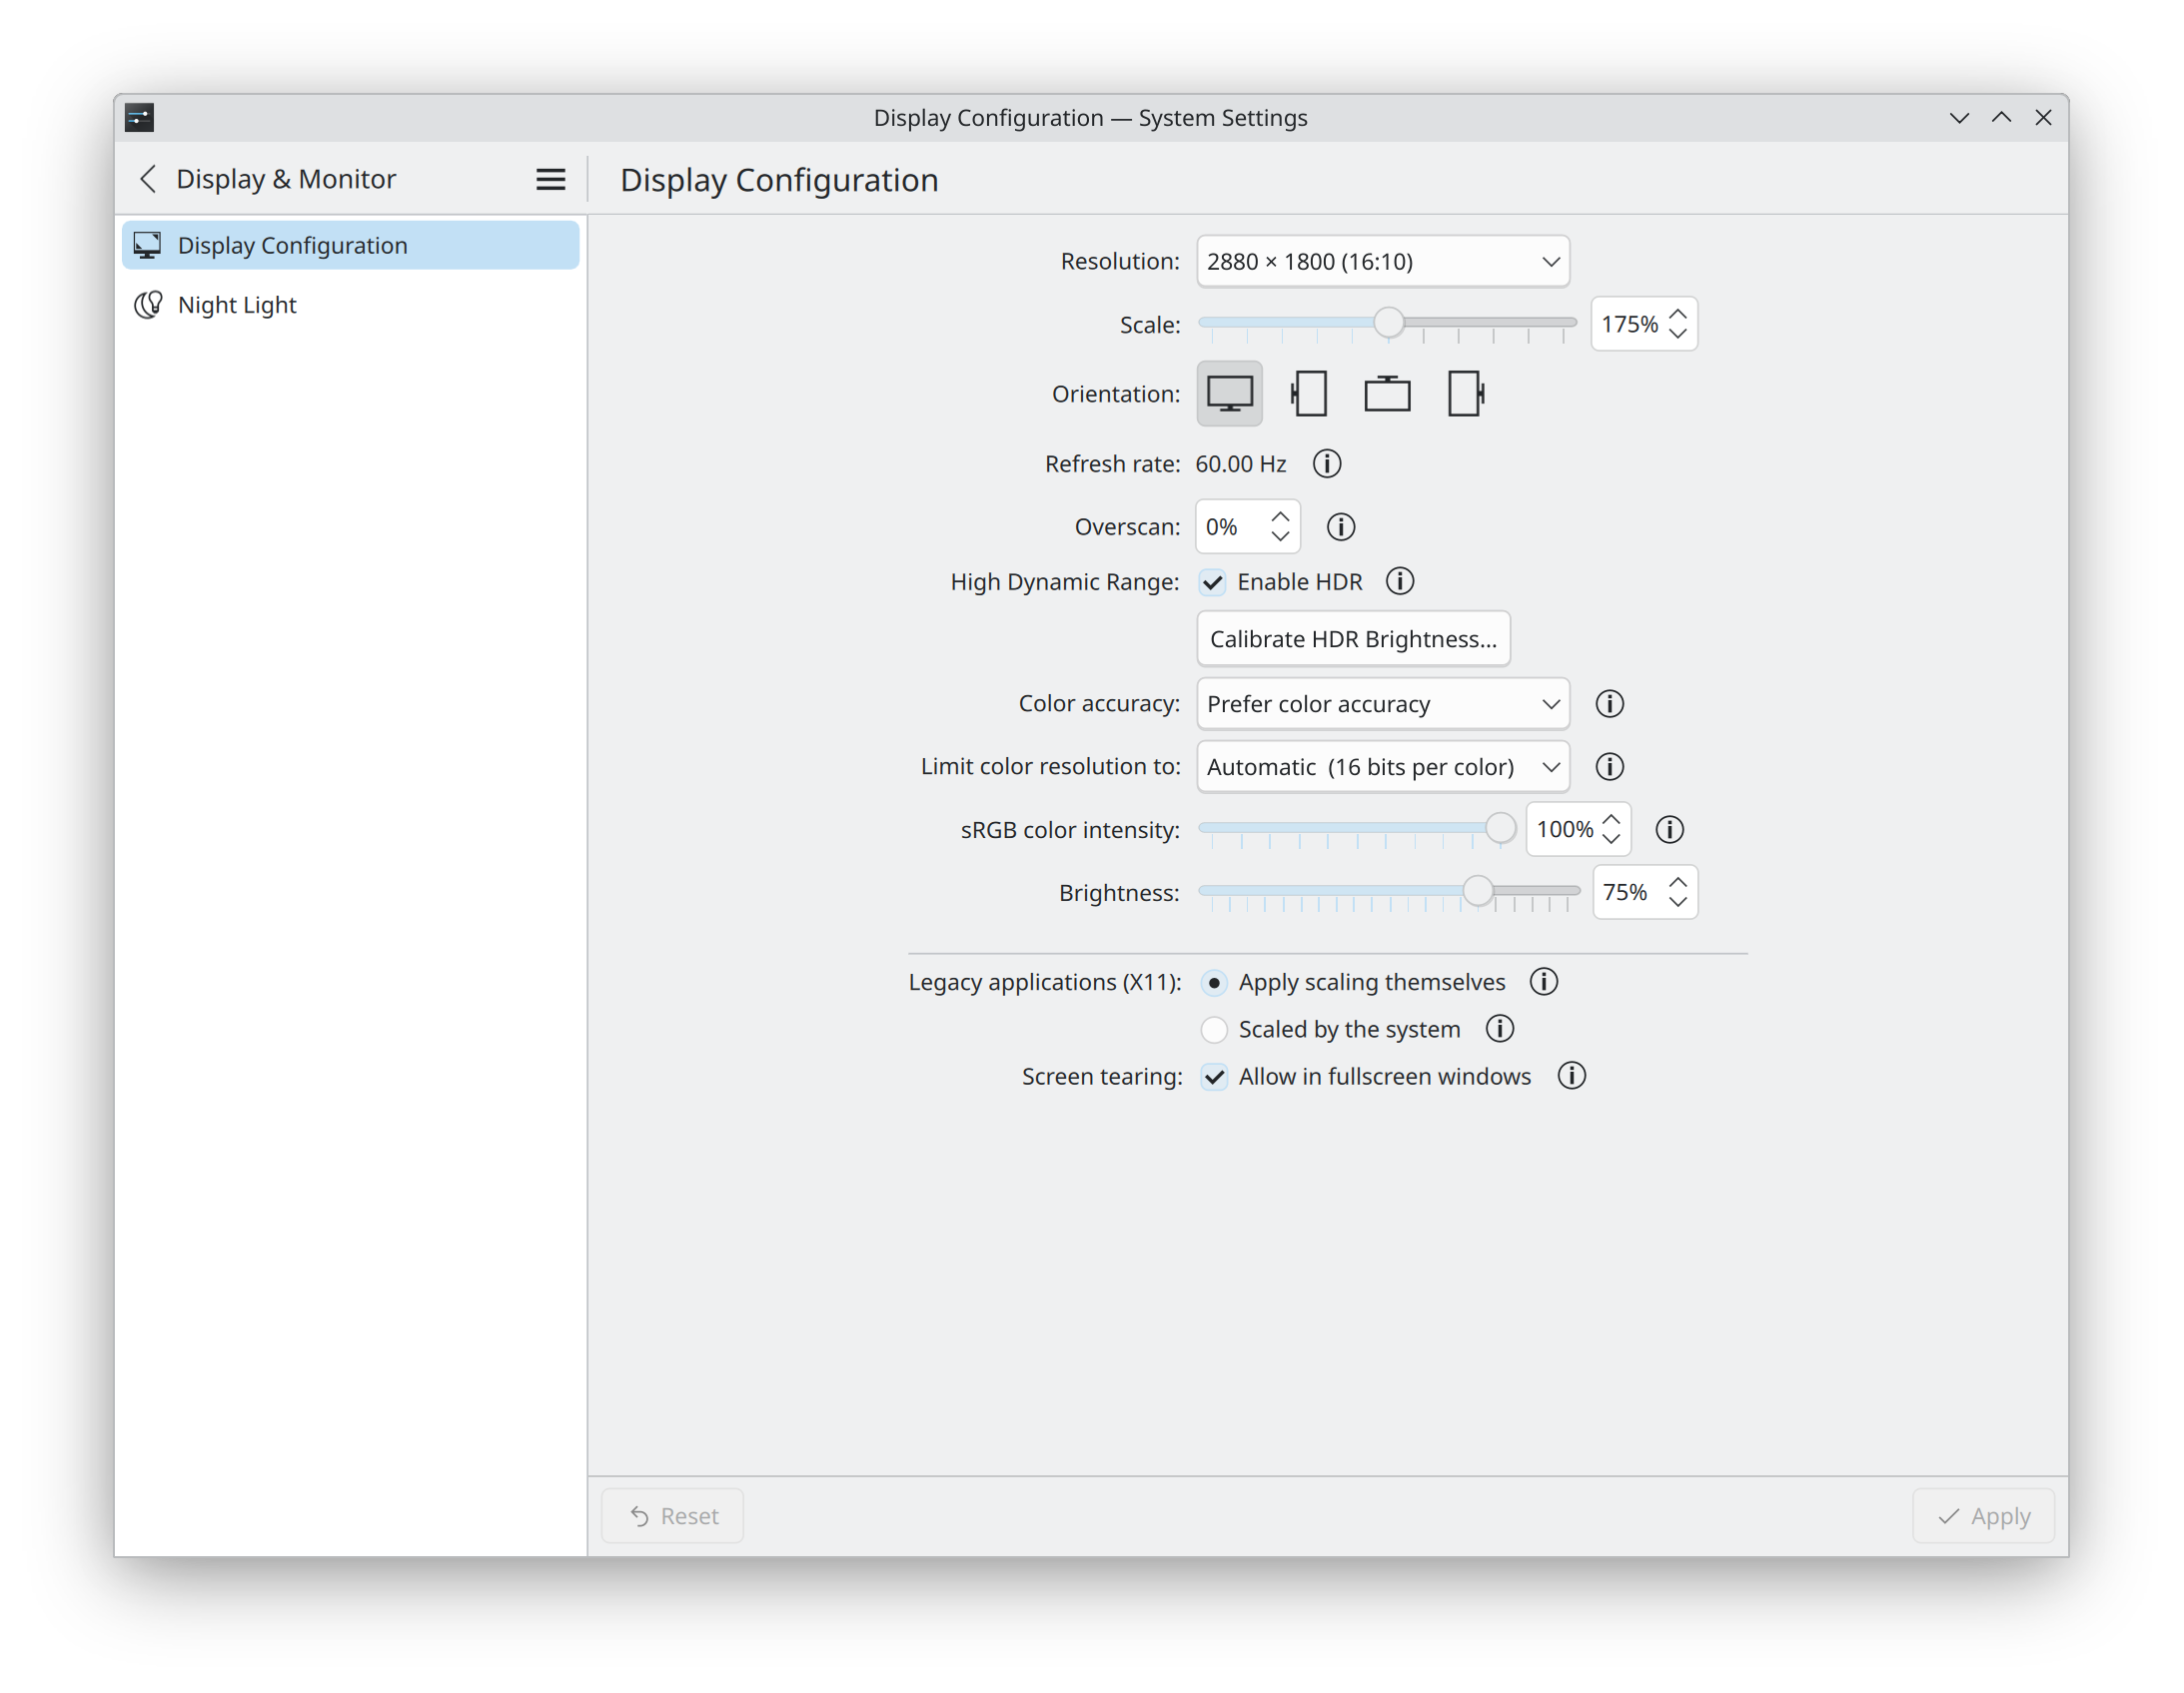Click the info icon next to Enable HDR
The image size is (2184, 1693).
tap(1399, 581)
